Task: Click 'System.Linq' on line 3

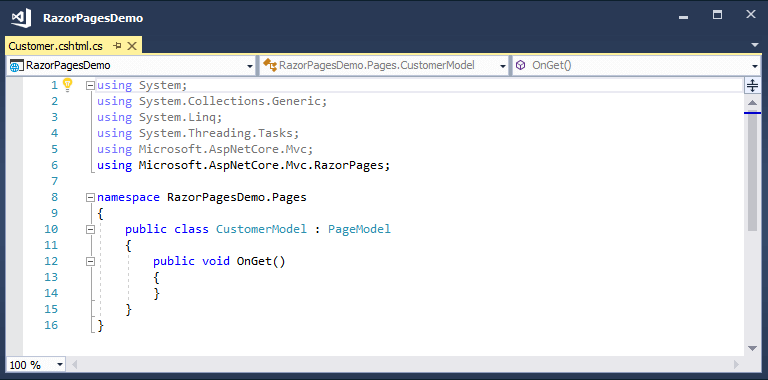Action: coord(177,118)
